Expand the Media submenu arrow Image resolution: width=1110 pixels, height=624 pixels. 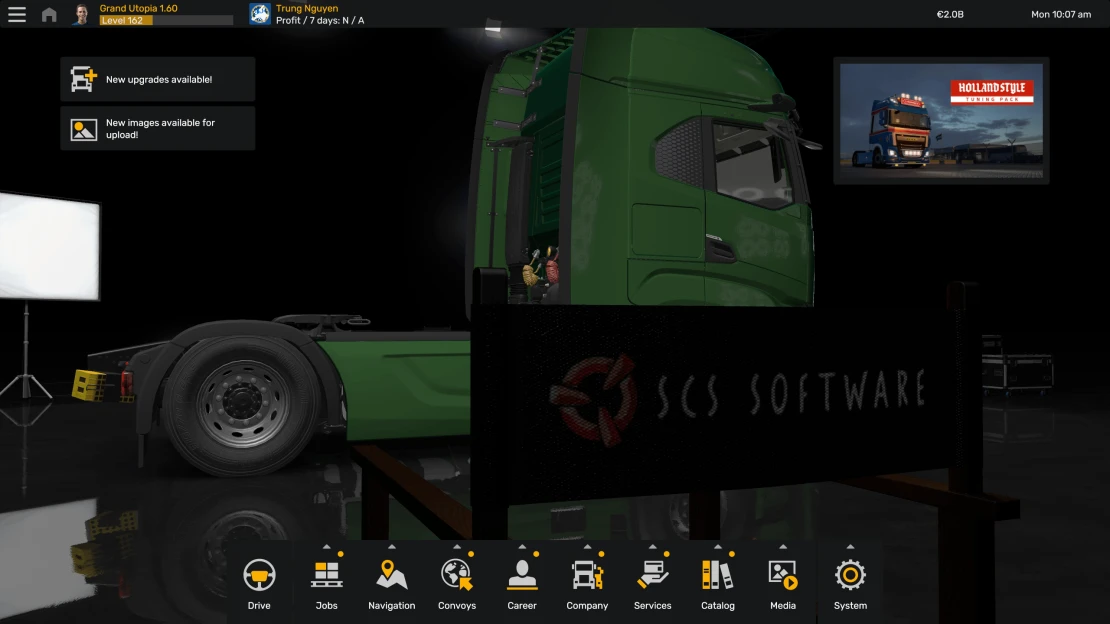(782, 547)
